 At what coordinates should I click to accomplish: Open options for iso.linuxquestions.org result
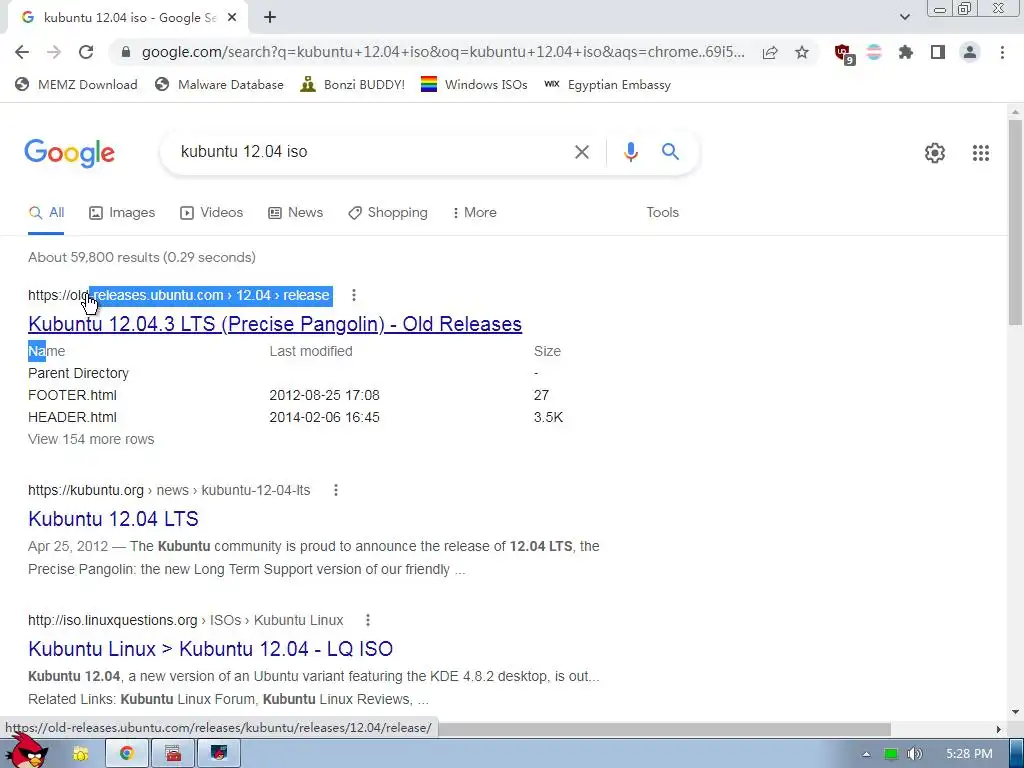pyautogui.click(x=368, y=620)
